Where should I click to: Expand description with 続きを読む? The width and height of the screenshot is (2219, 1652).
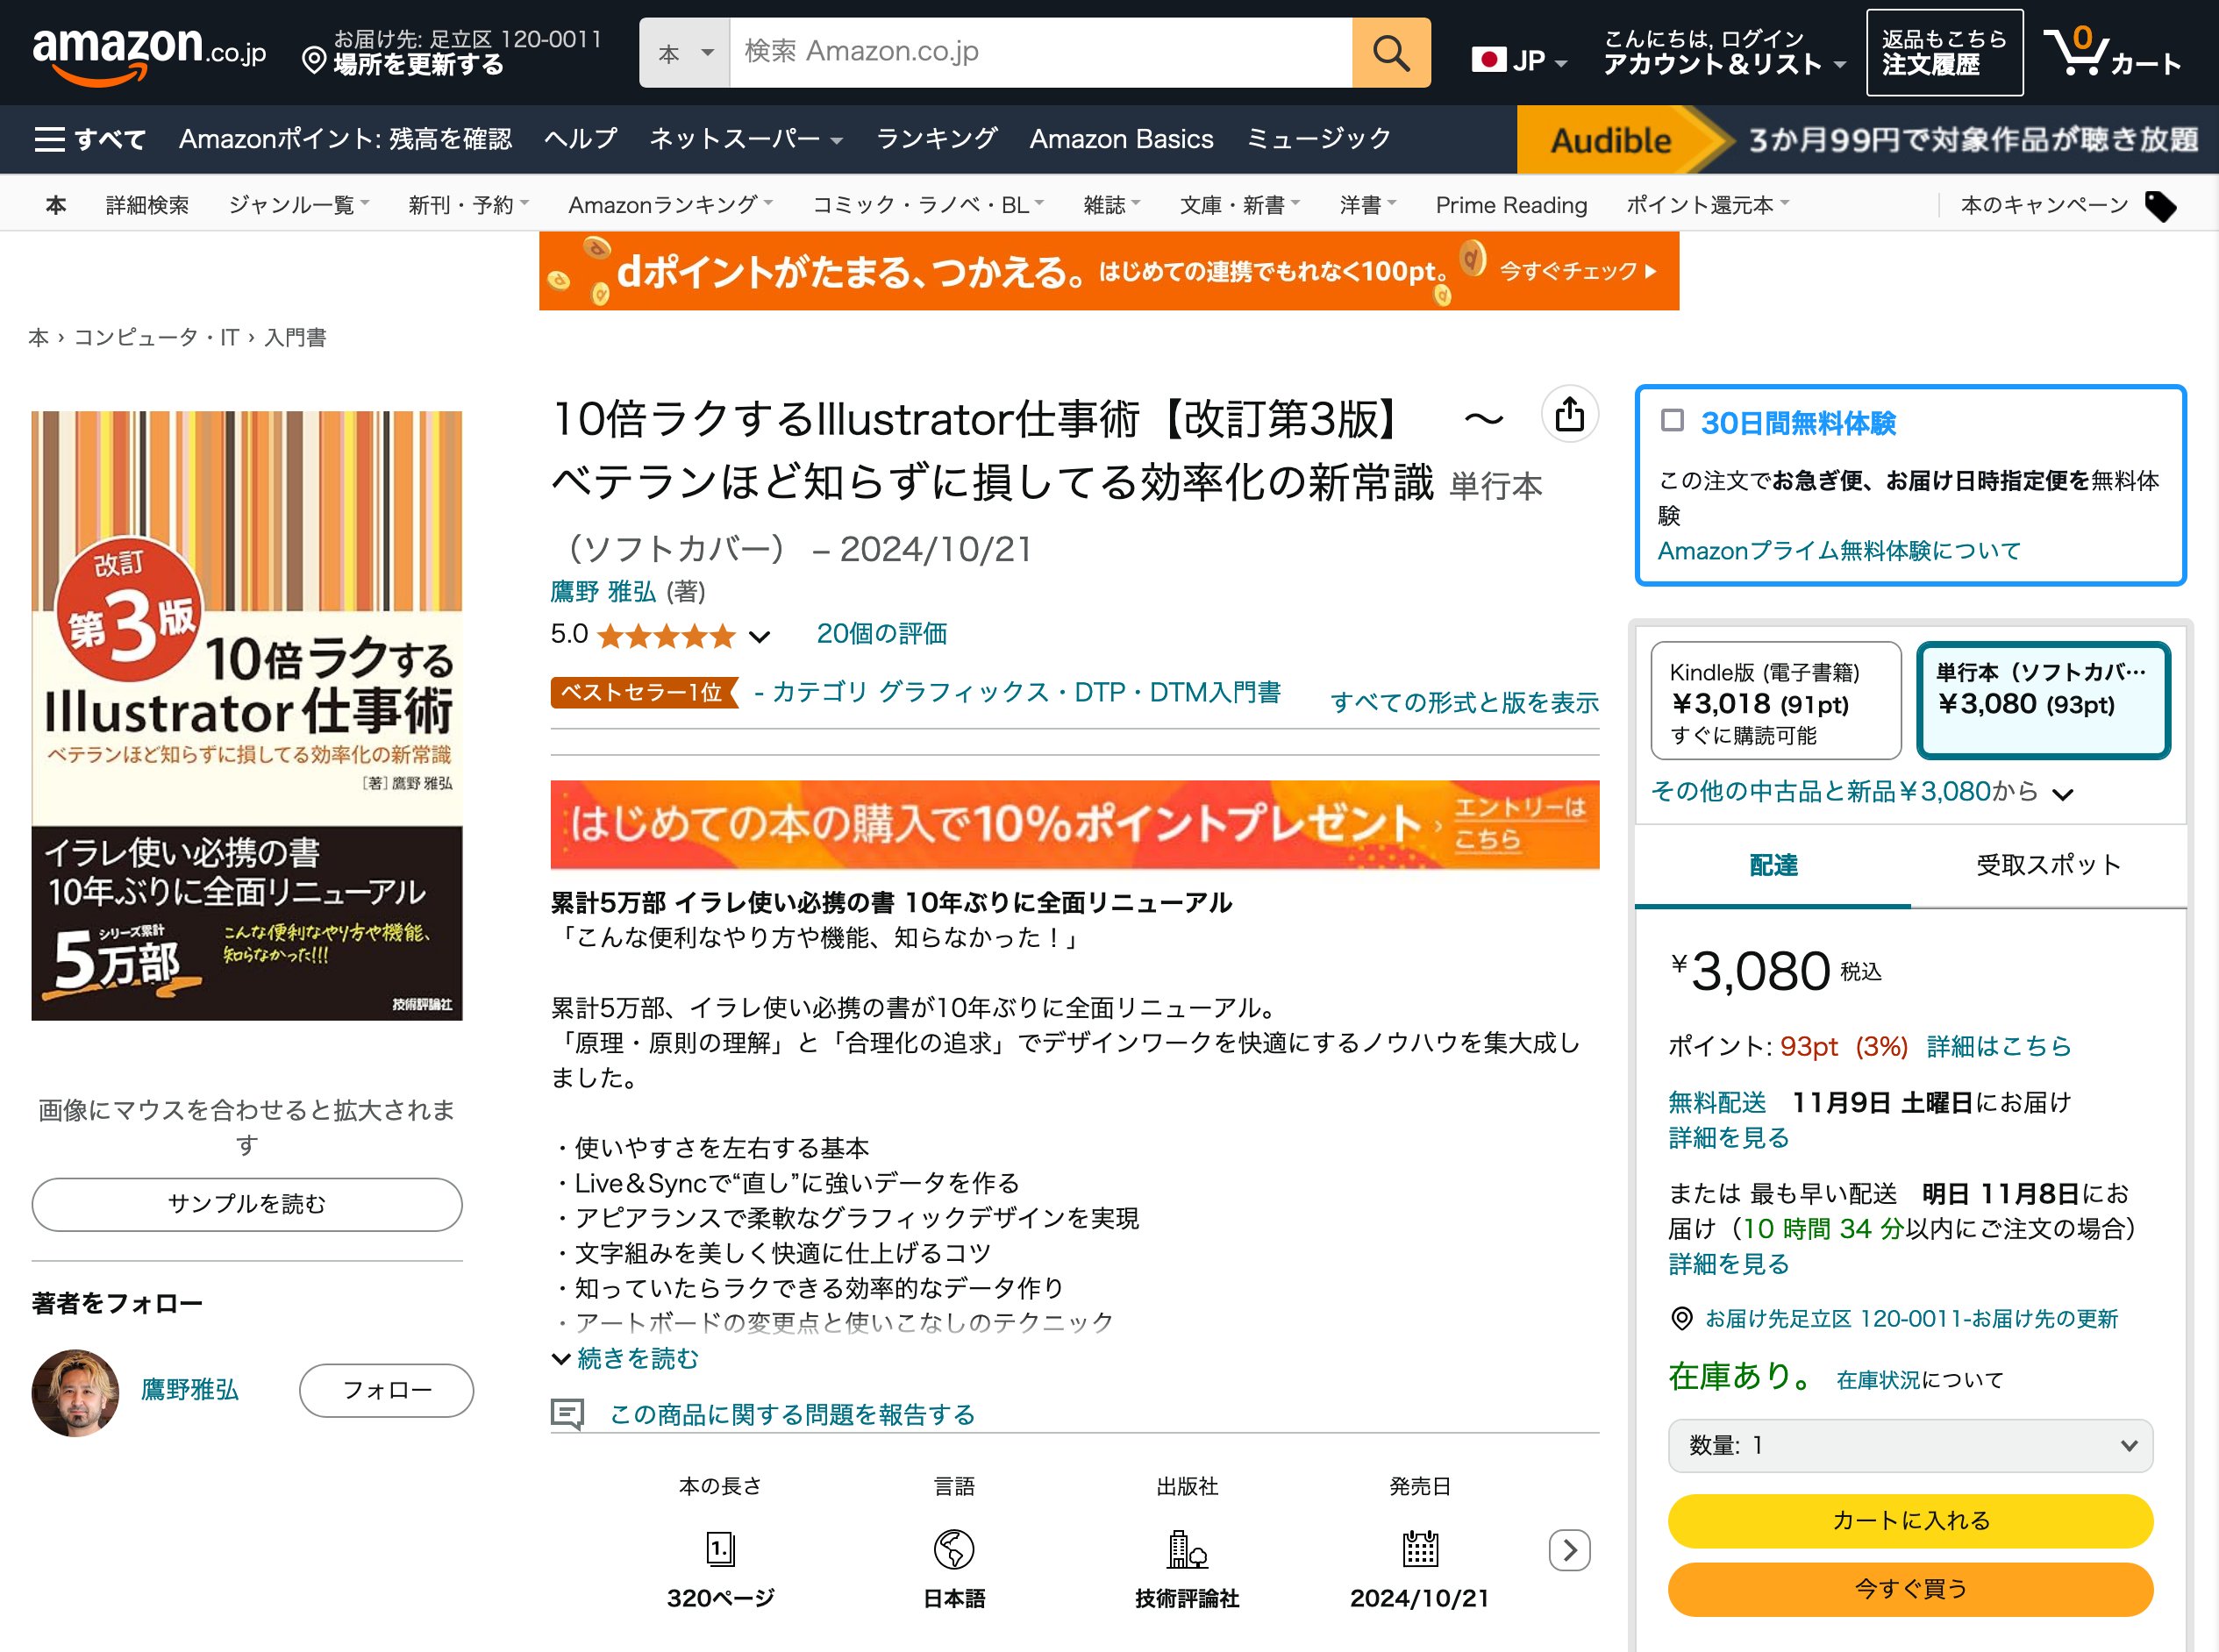click(x=625, y=1358)
